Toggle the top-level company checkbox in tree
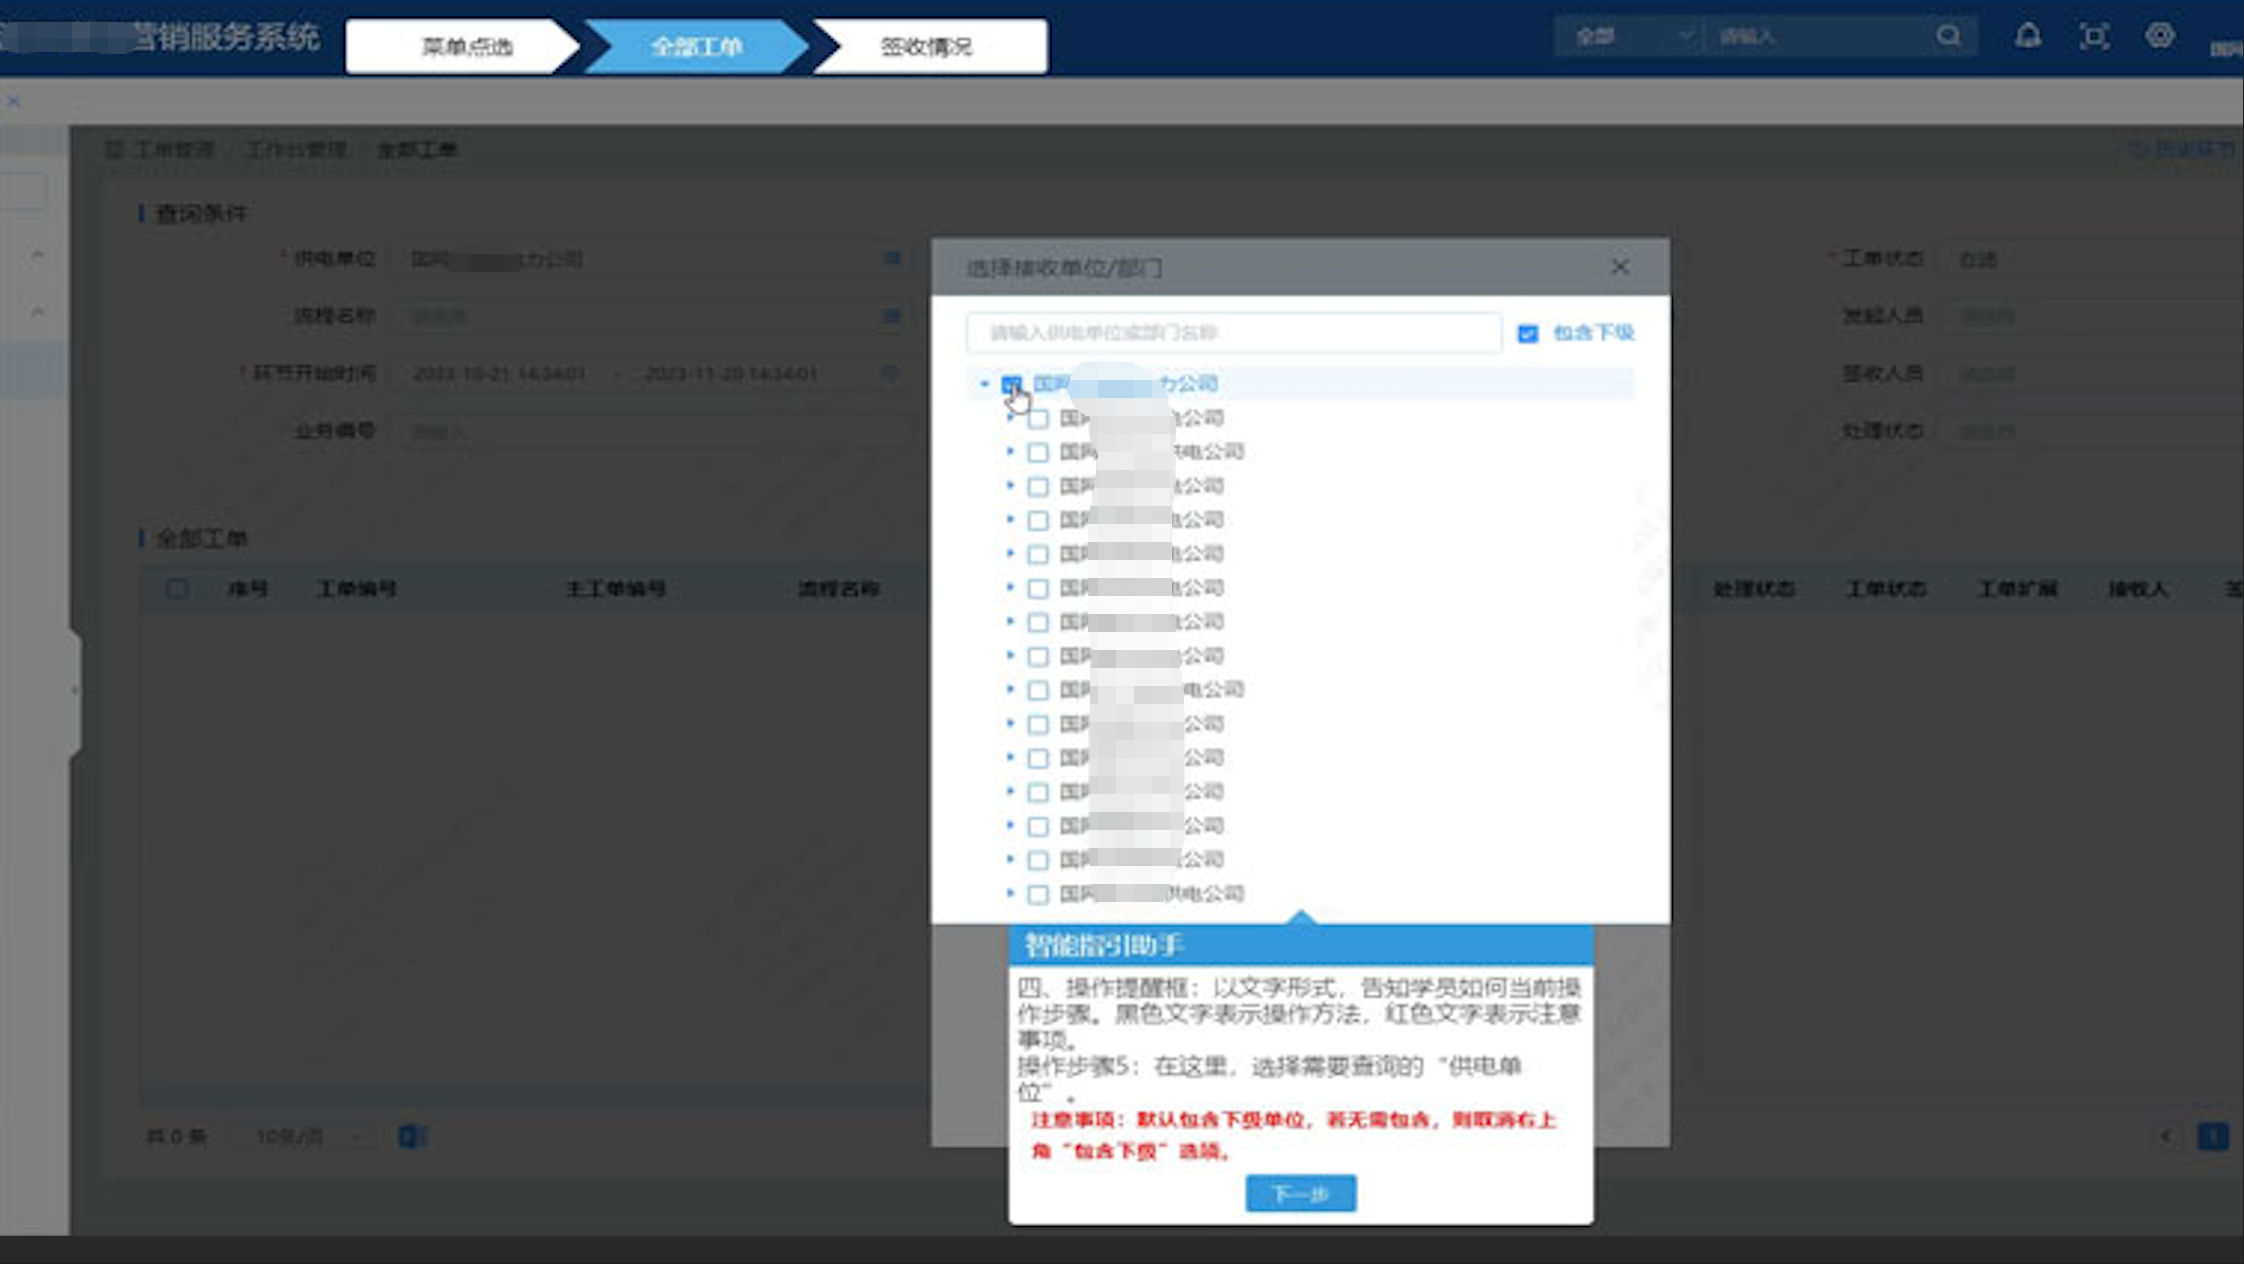This screenshot has width=2244, height=1264. pyautogui.click(x=1011, y=384)
